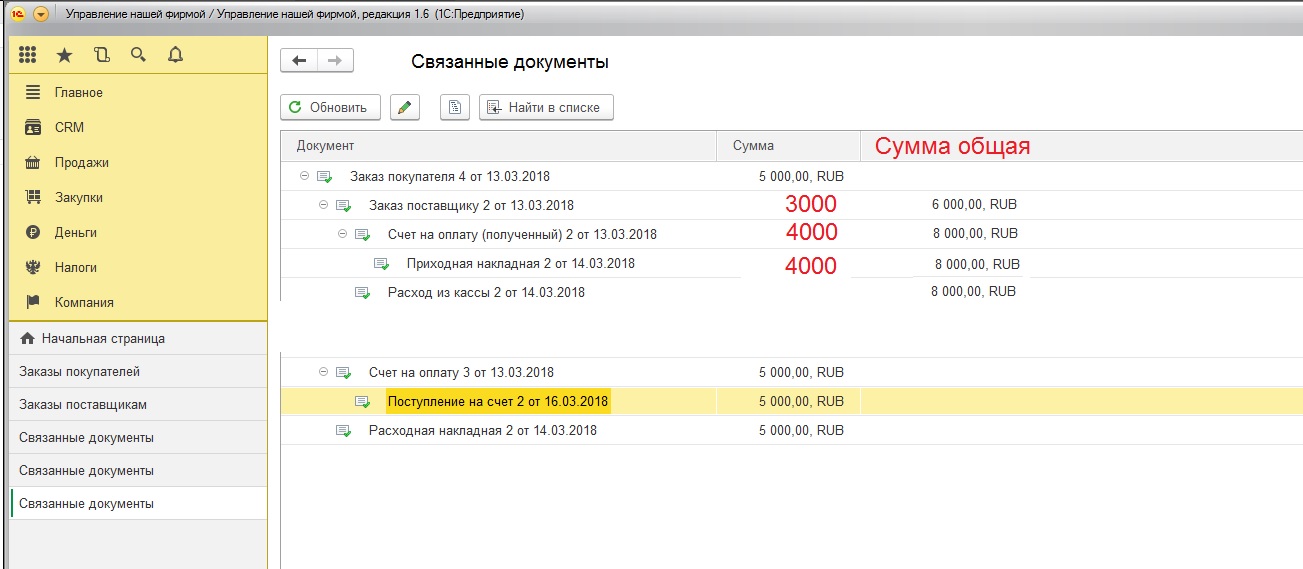
Task: Click Найти в списке button
Action: pyautogui.click(x=546, y=108)
